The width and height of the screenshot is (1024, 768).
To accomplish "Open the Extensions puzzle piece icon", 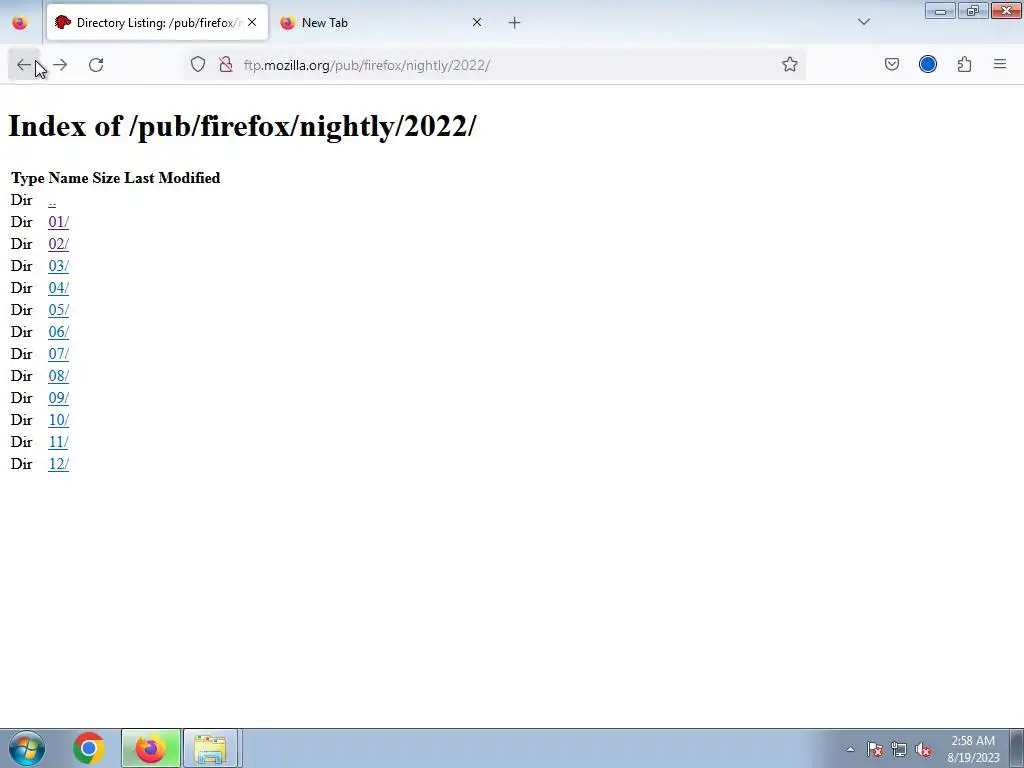I will [964, 65].
